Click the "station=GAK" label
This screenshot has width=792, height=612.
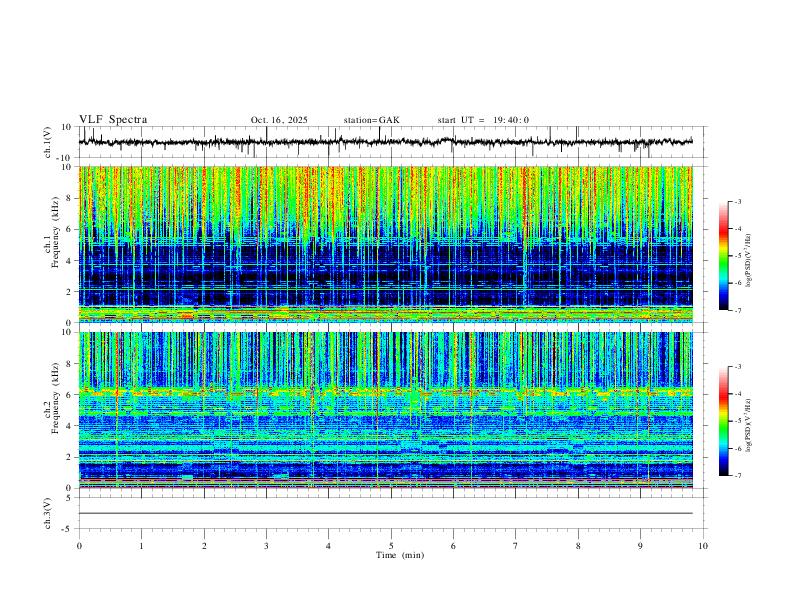(371, 120)
